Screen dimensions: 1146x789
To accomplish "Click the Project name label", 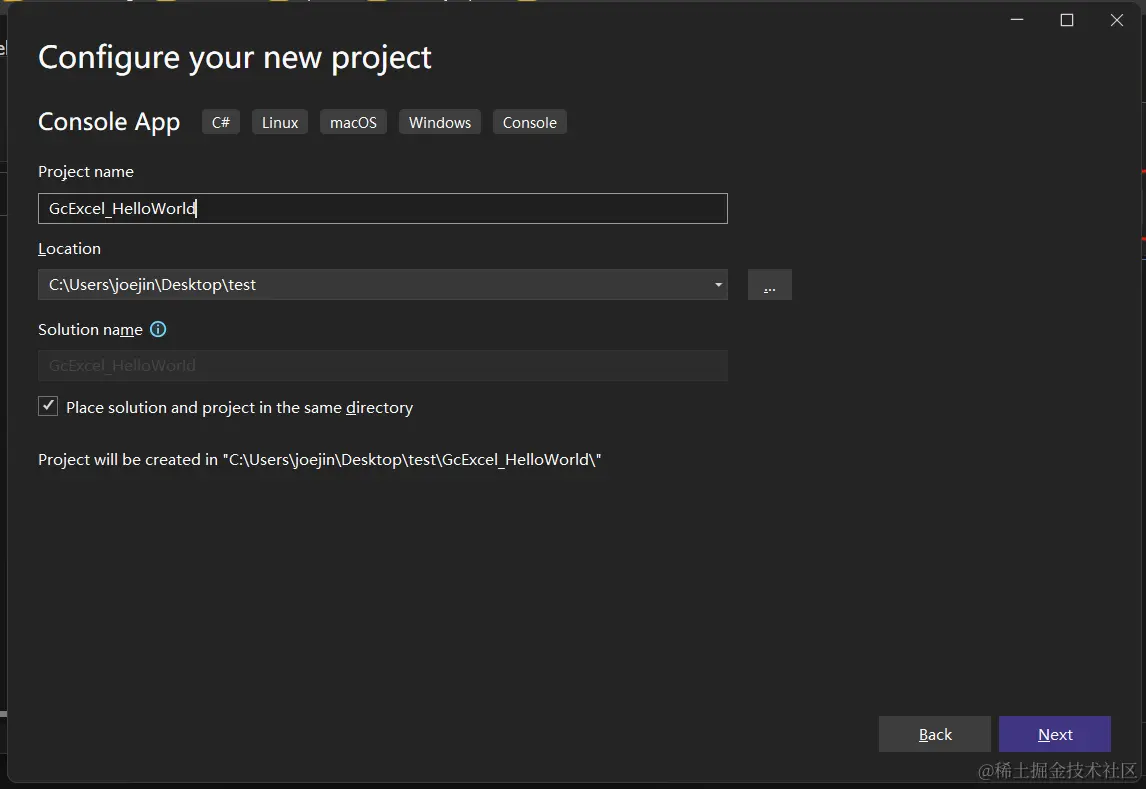I will [86, 172].
